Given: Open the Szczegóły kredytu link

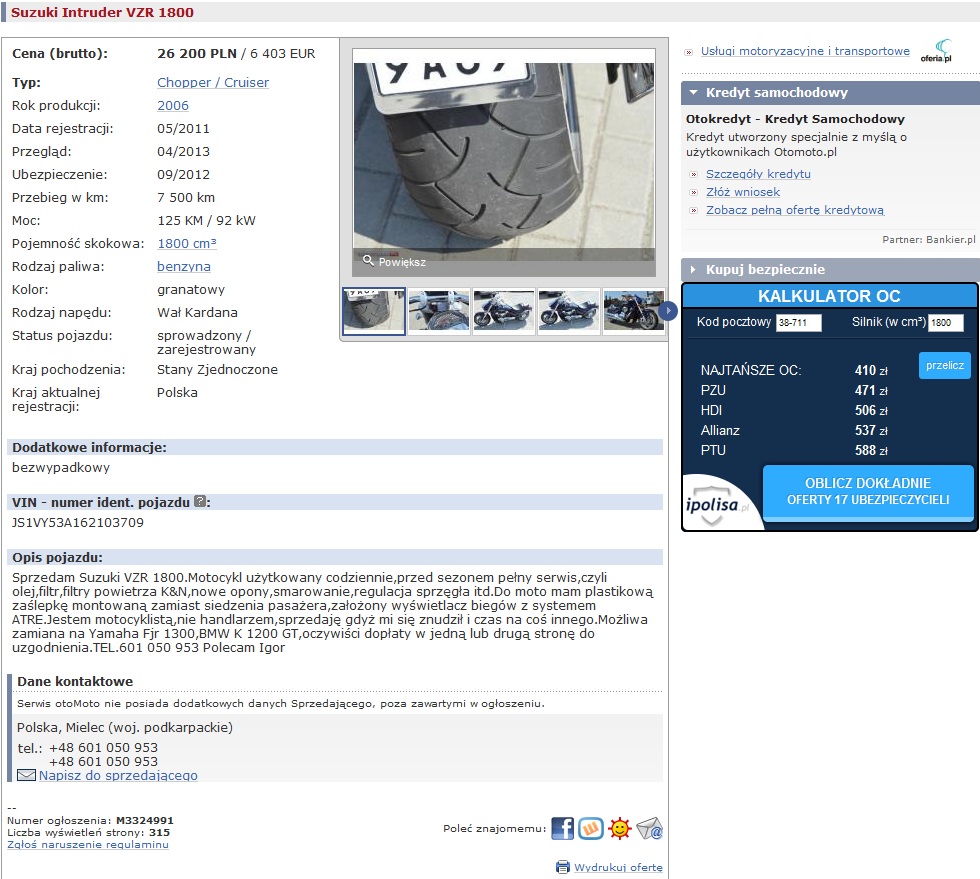Looking at the screenshot, I should (x=758, y=174).
